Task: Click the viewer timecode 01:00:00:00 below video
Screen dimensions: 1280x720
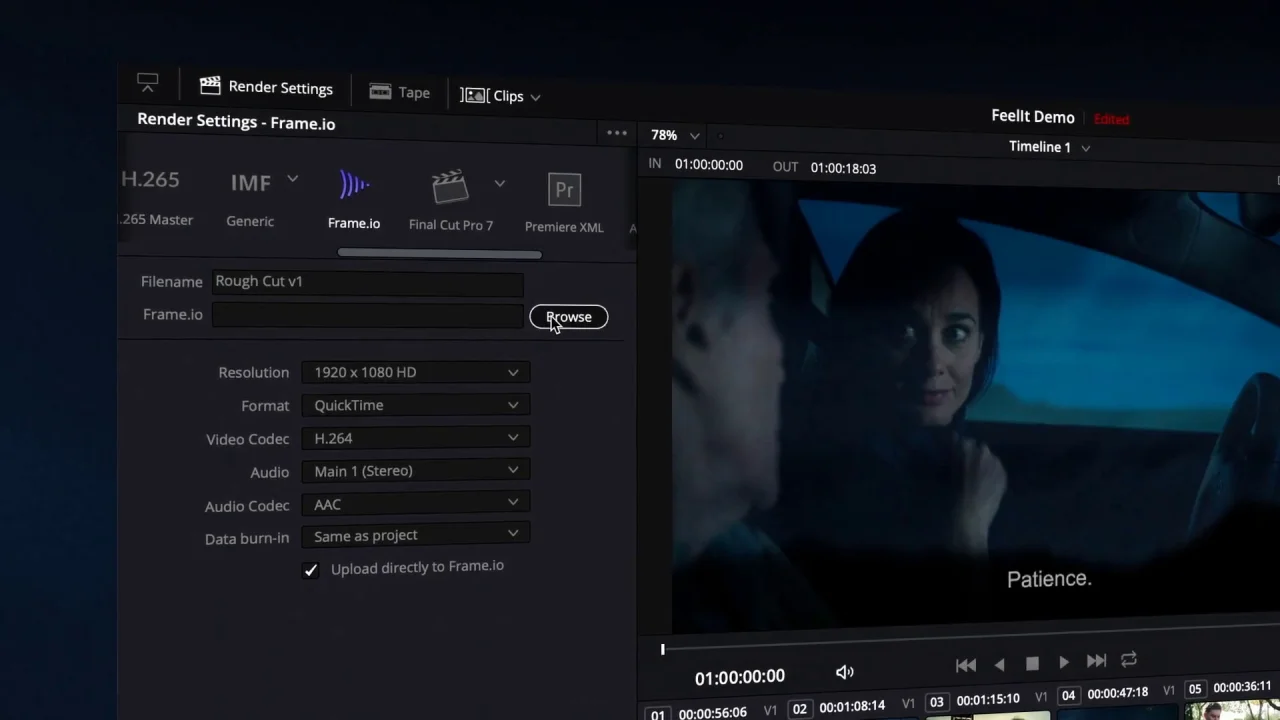Action: (740, 677)
